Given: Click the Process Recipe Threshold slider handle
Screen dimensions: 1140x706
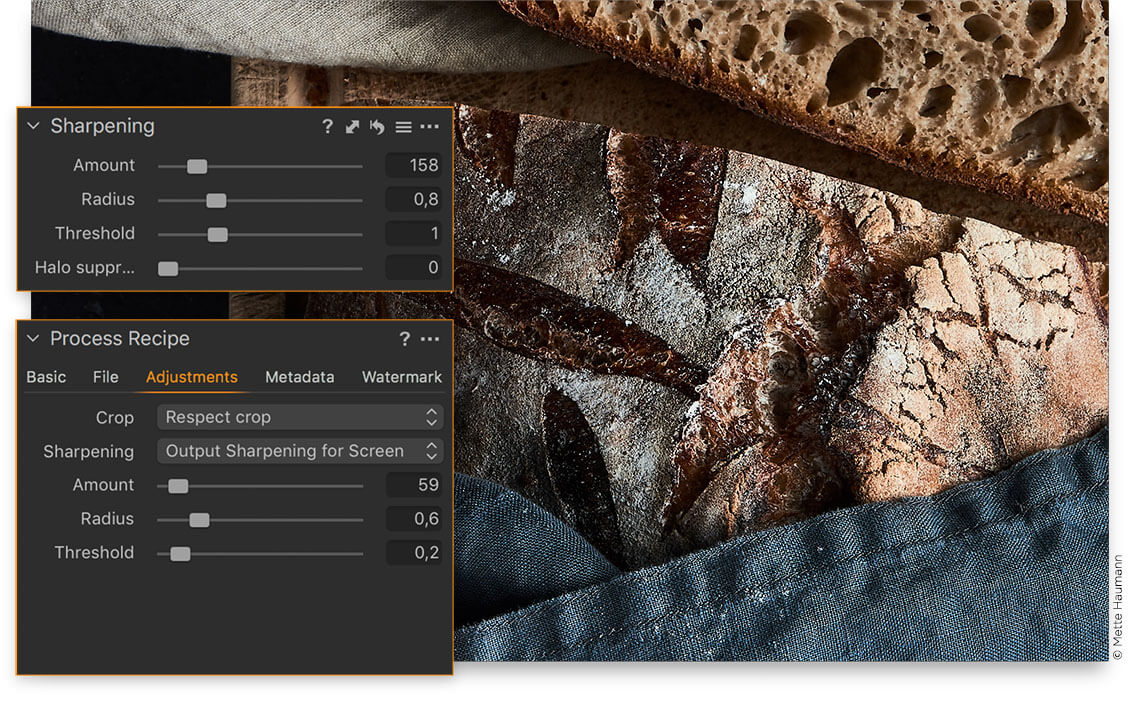Looking at the screenshot, I should (180, 553).
